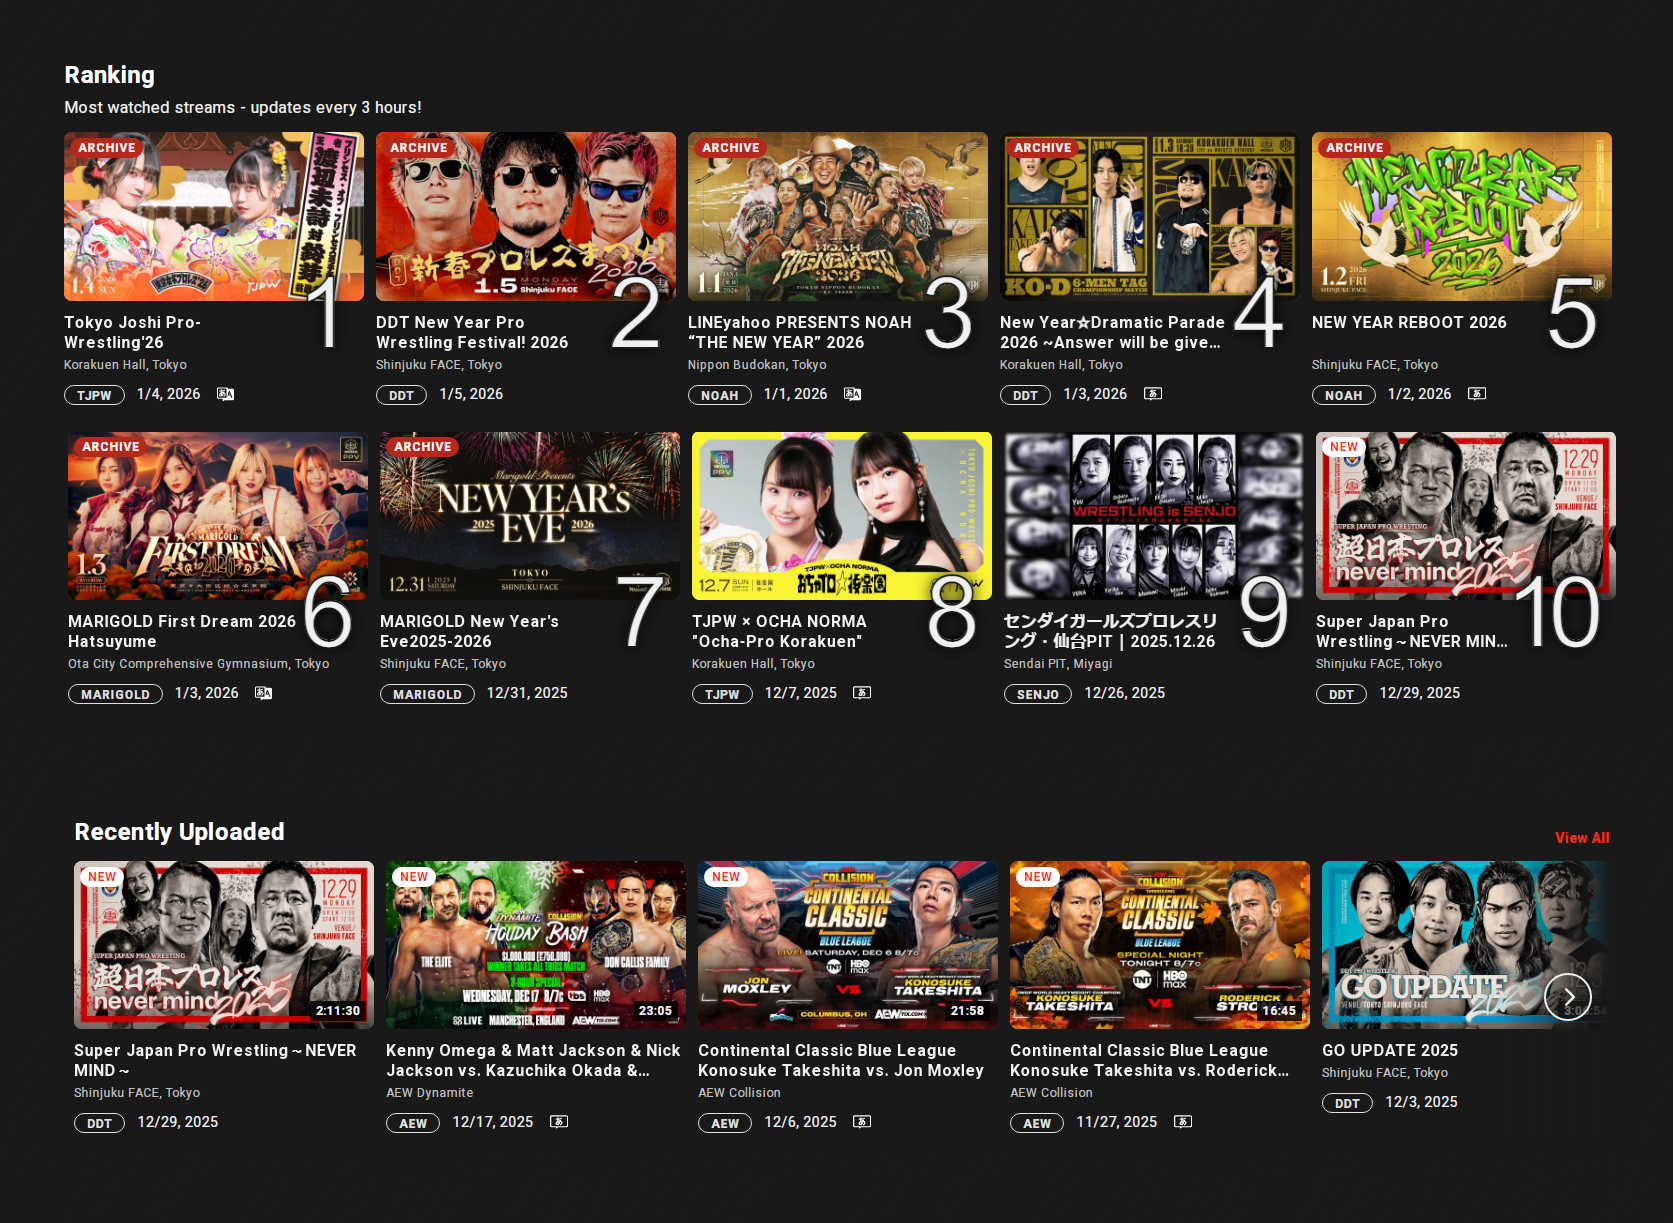Select the DDT tag under New Year Pro Wrestling Festival
The image size is (1673, 1223).
[401, 395]
